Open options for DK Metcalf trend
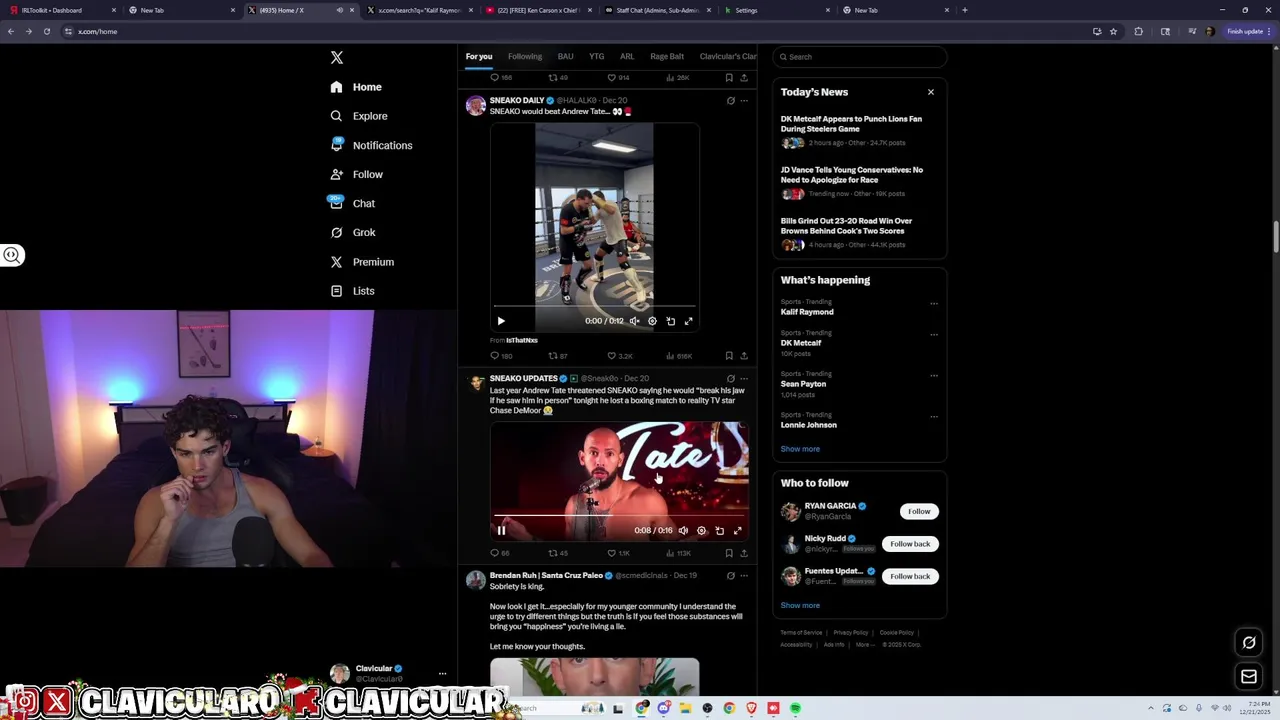 pos(934,334)
